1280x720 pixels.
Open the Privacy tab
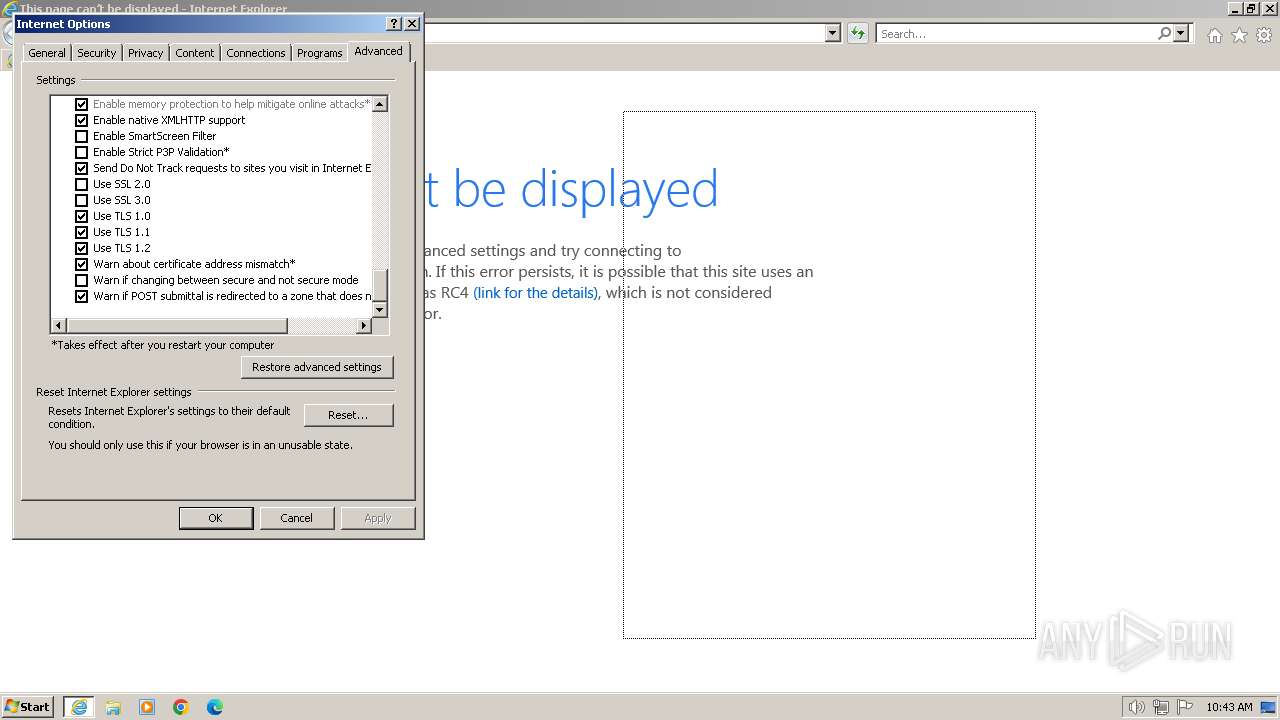(x=146, y=53)
